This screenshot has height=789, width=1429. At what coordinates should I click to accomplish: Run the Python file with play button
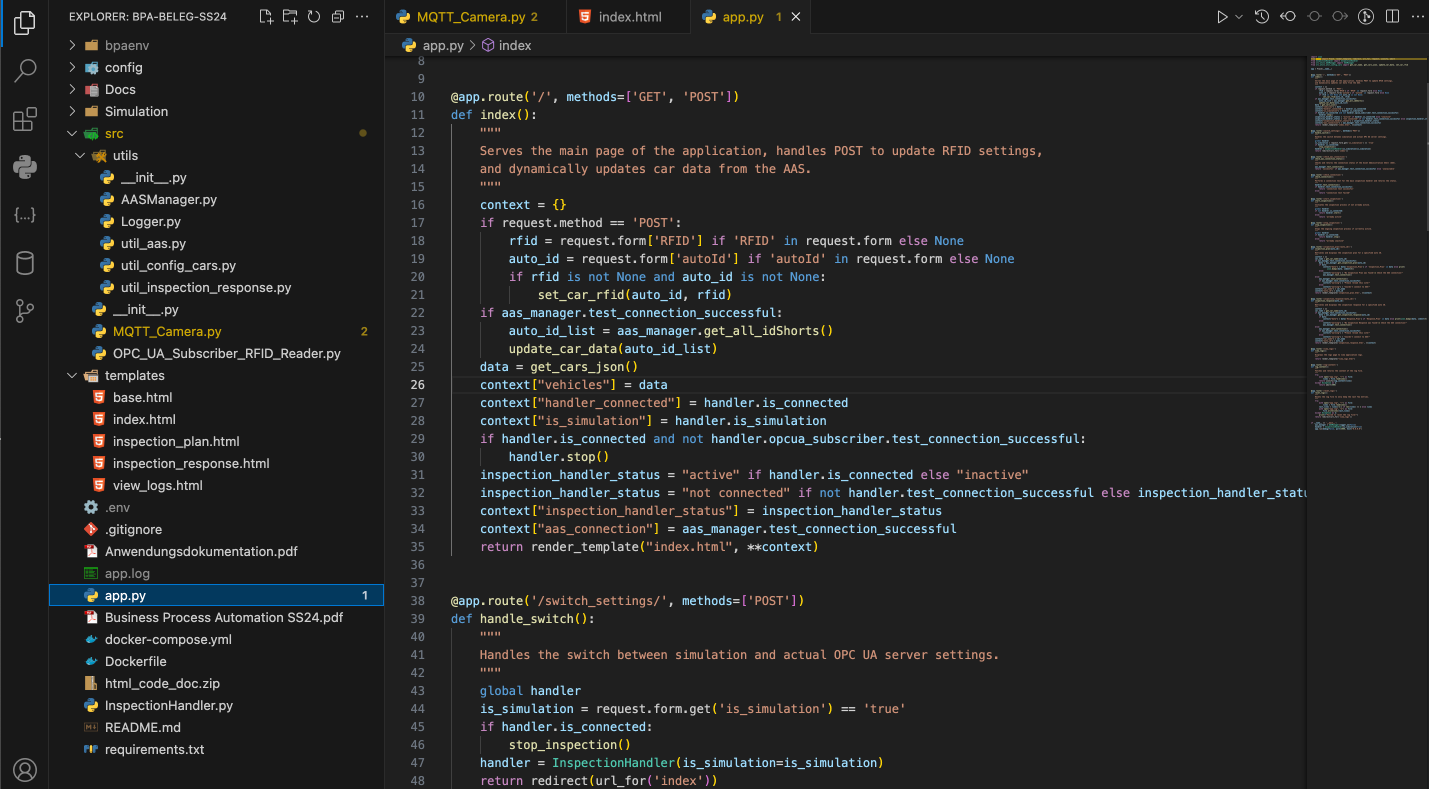[1222, 17]
